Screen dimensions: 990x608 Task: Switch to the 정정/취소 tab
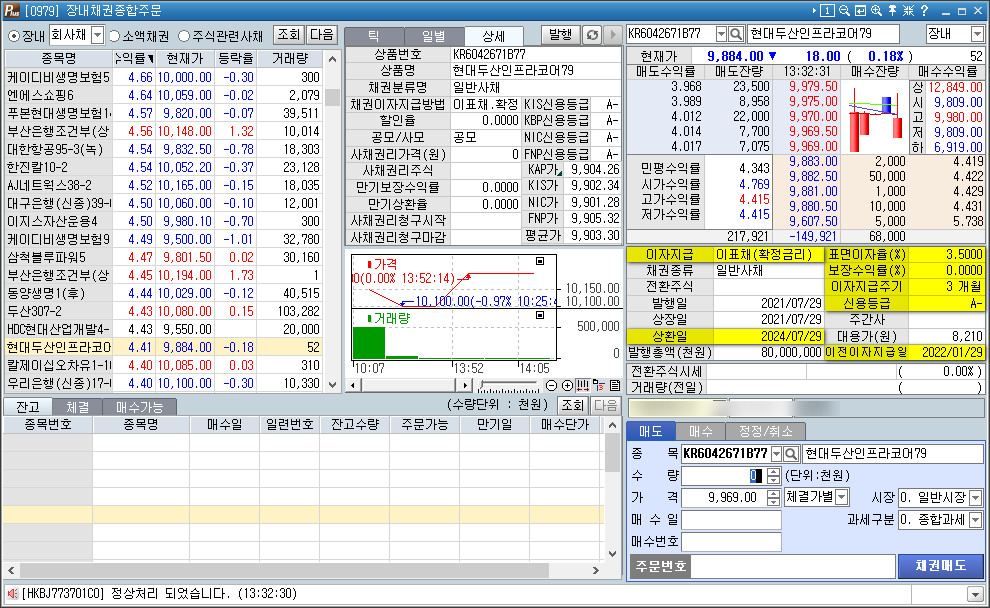coord(765,431)
